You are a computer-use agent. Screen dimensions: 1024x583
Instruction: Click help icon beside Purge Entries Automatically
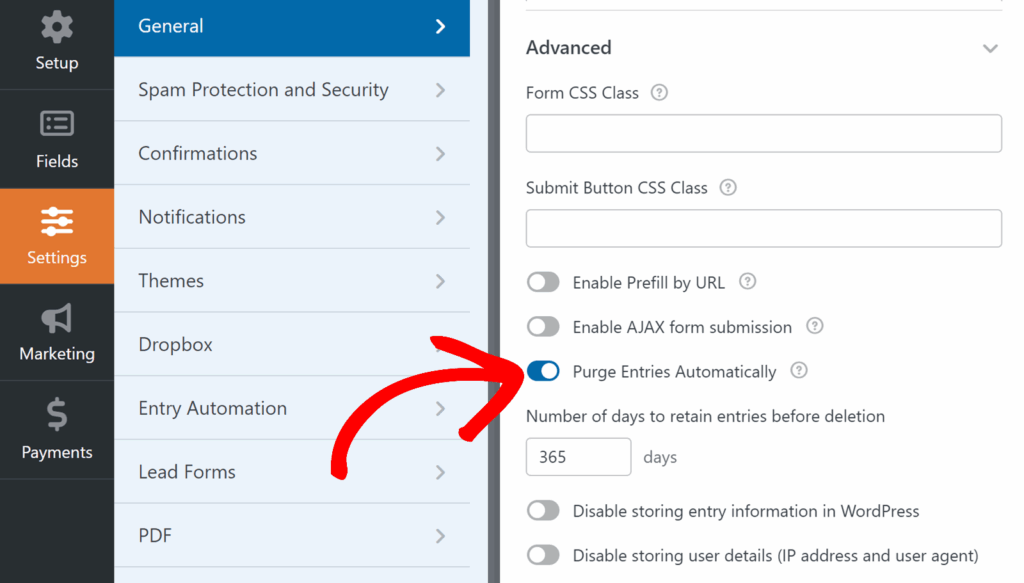(x=798, y=371)
